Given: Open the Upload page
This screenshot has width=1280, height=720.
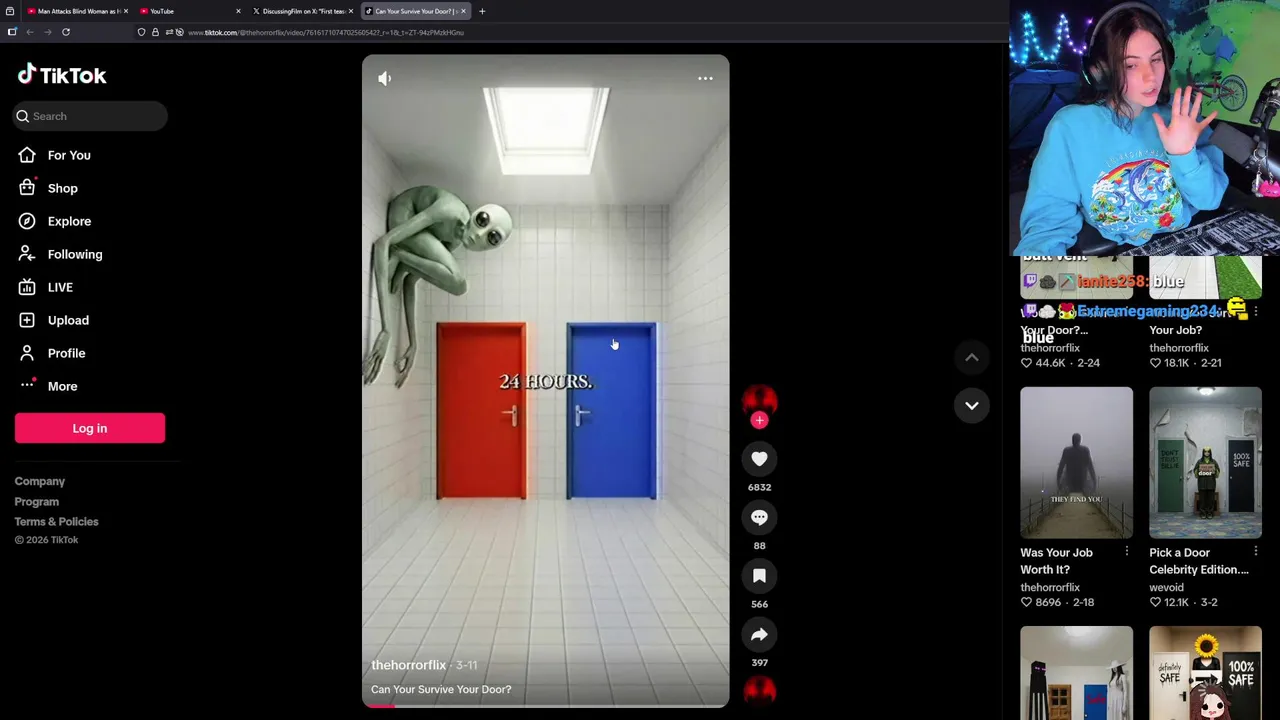Looking at the screenshot, I should 68,320.
